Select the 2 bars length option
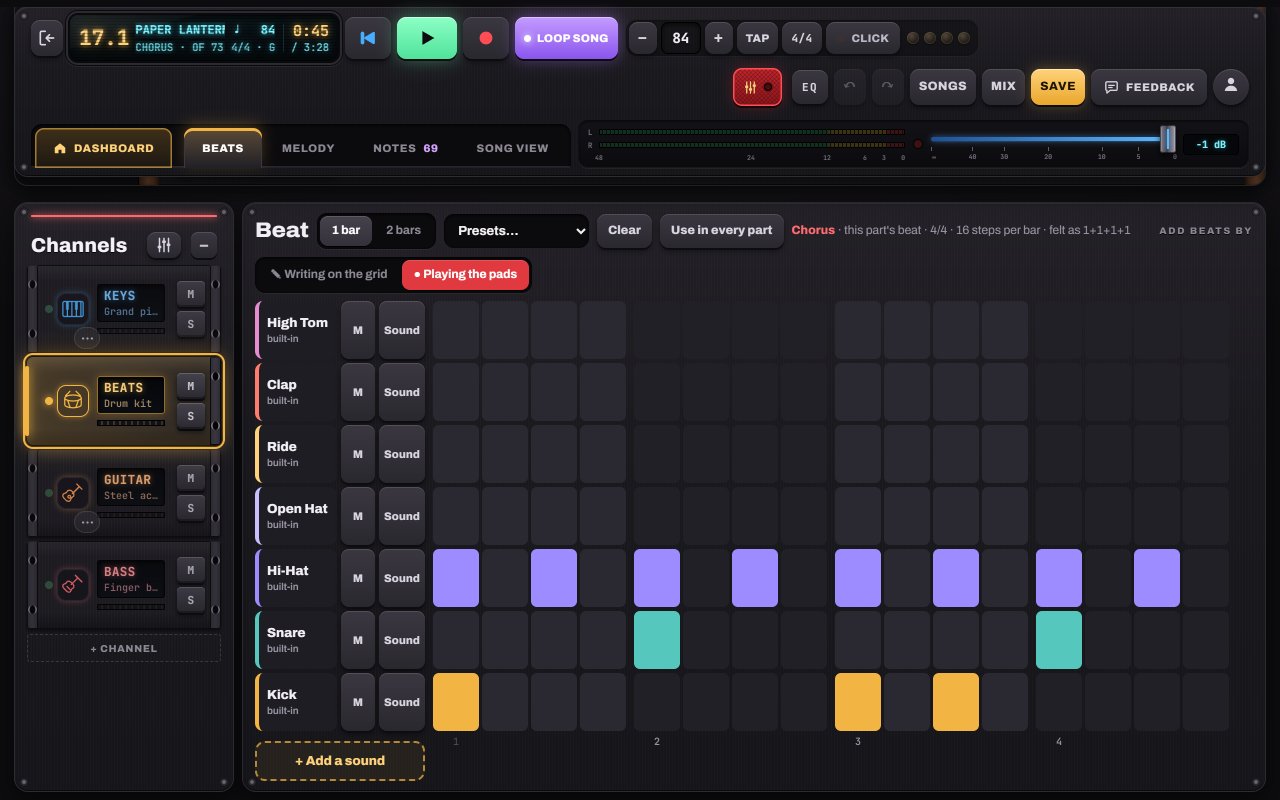Screen dimensions: 1280x800 403,230
